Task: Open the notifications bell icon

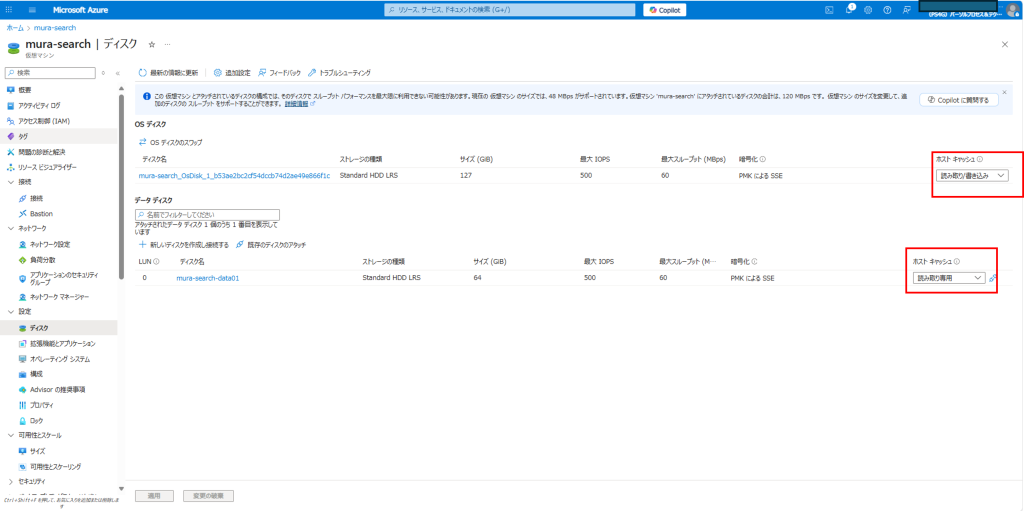Action: (x=848, y=9)
